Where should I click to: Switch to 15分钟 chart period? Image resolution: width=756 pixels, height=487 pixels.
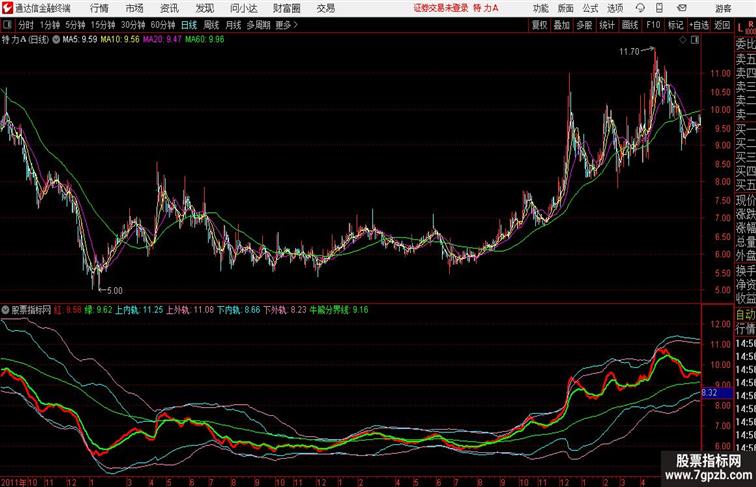click(103, 25)
